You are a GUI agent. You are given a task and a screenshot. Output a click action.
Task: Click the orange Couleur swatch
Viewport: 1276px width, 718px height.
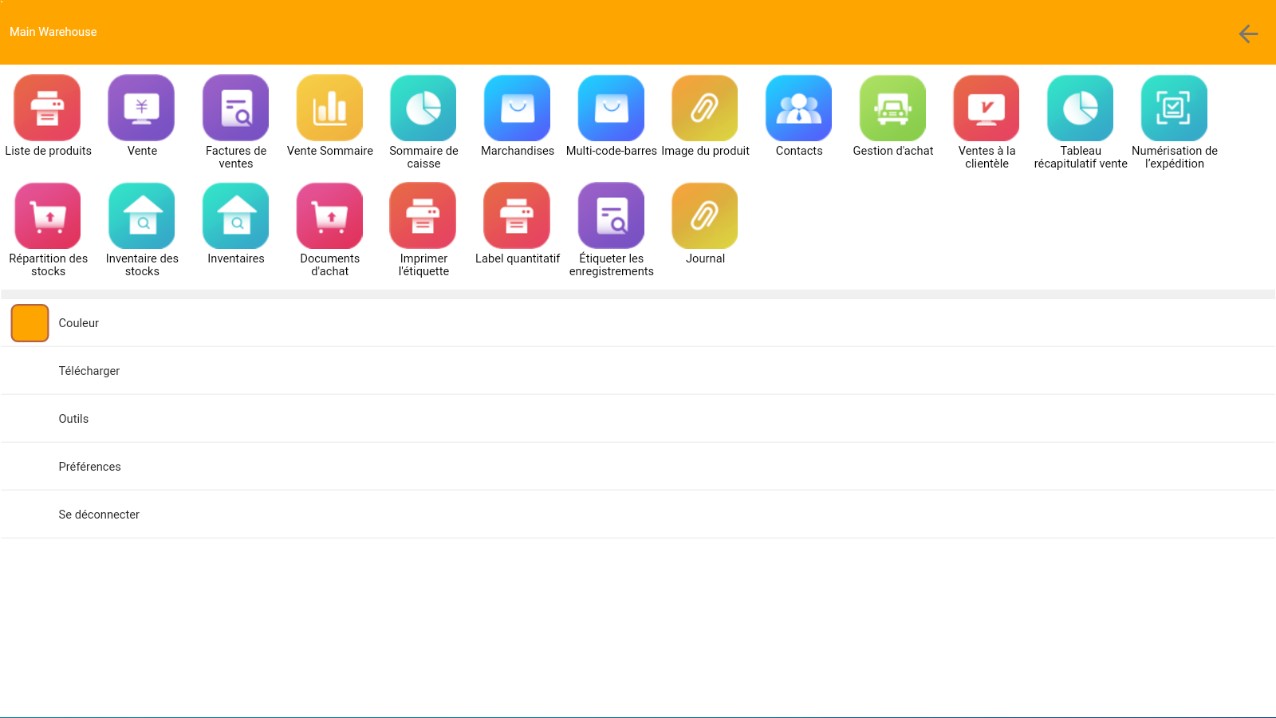[30, 323]
